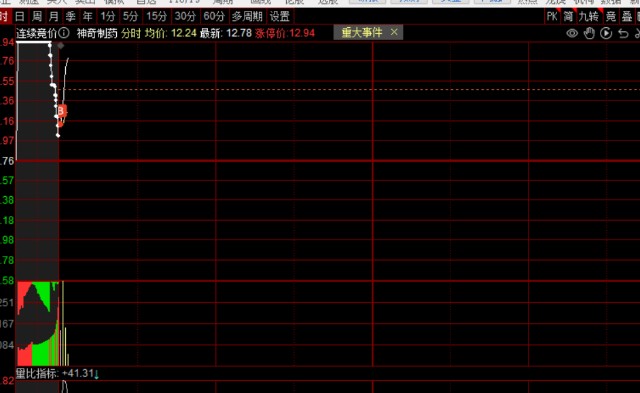
Task: Click the undo arrow icon
Action: click(x=623, y=33)
